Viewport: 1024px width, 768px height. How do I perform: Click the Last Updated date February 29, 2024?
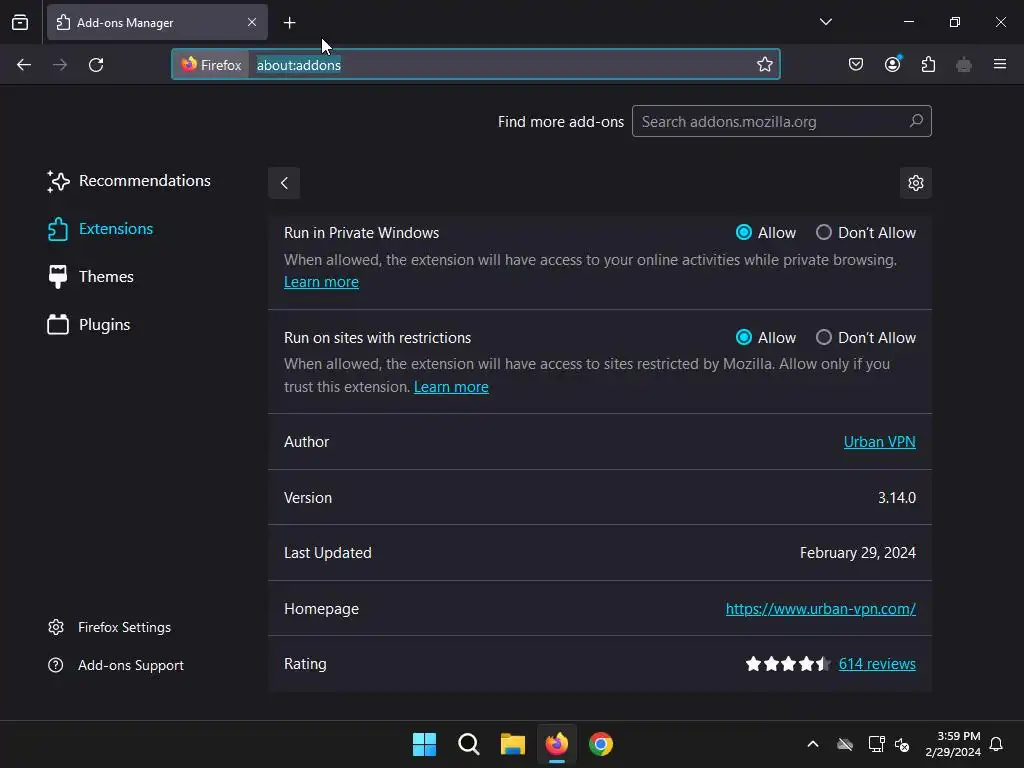(857, 553)
